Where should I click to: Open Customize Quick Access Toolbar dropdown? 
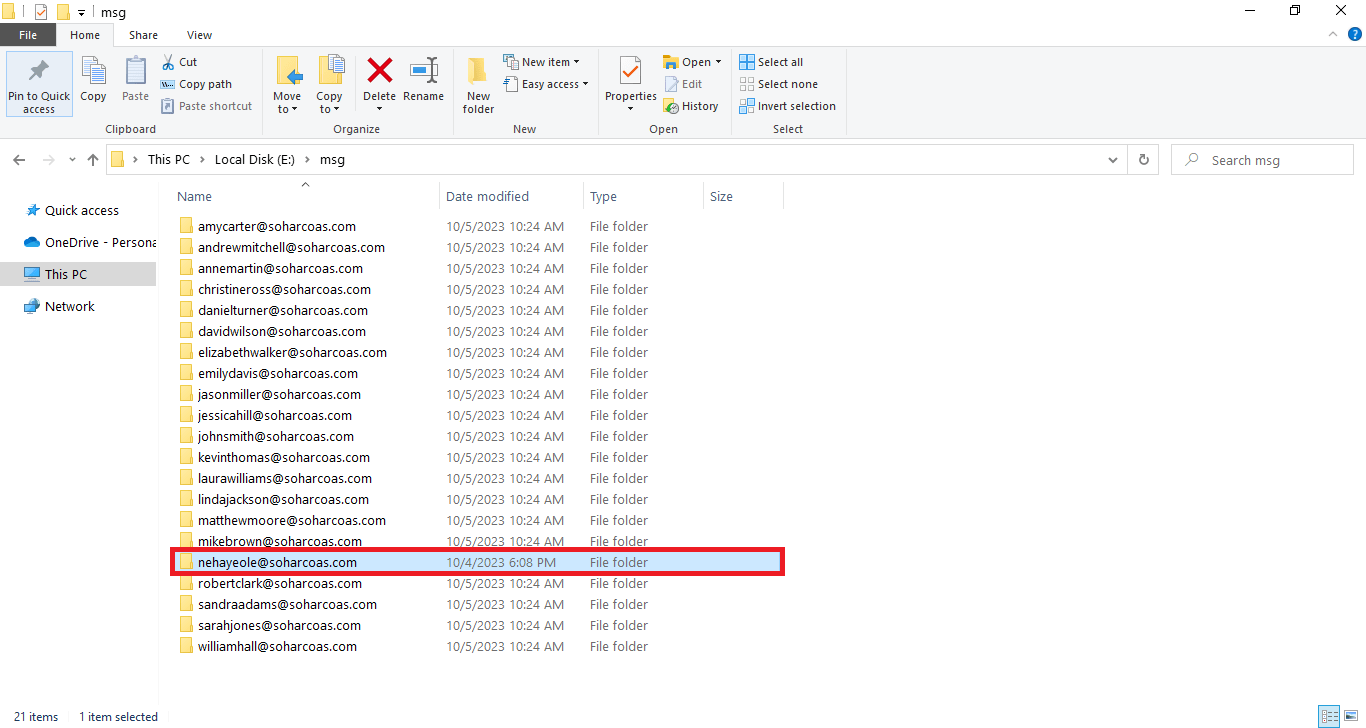[x=81, y=12]
